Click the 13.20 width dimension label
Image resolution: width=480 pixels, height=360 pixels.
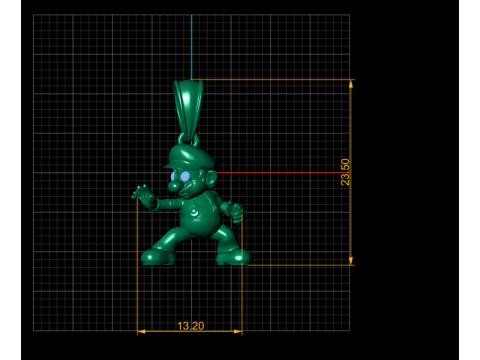(x=191, y=326)
